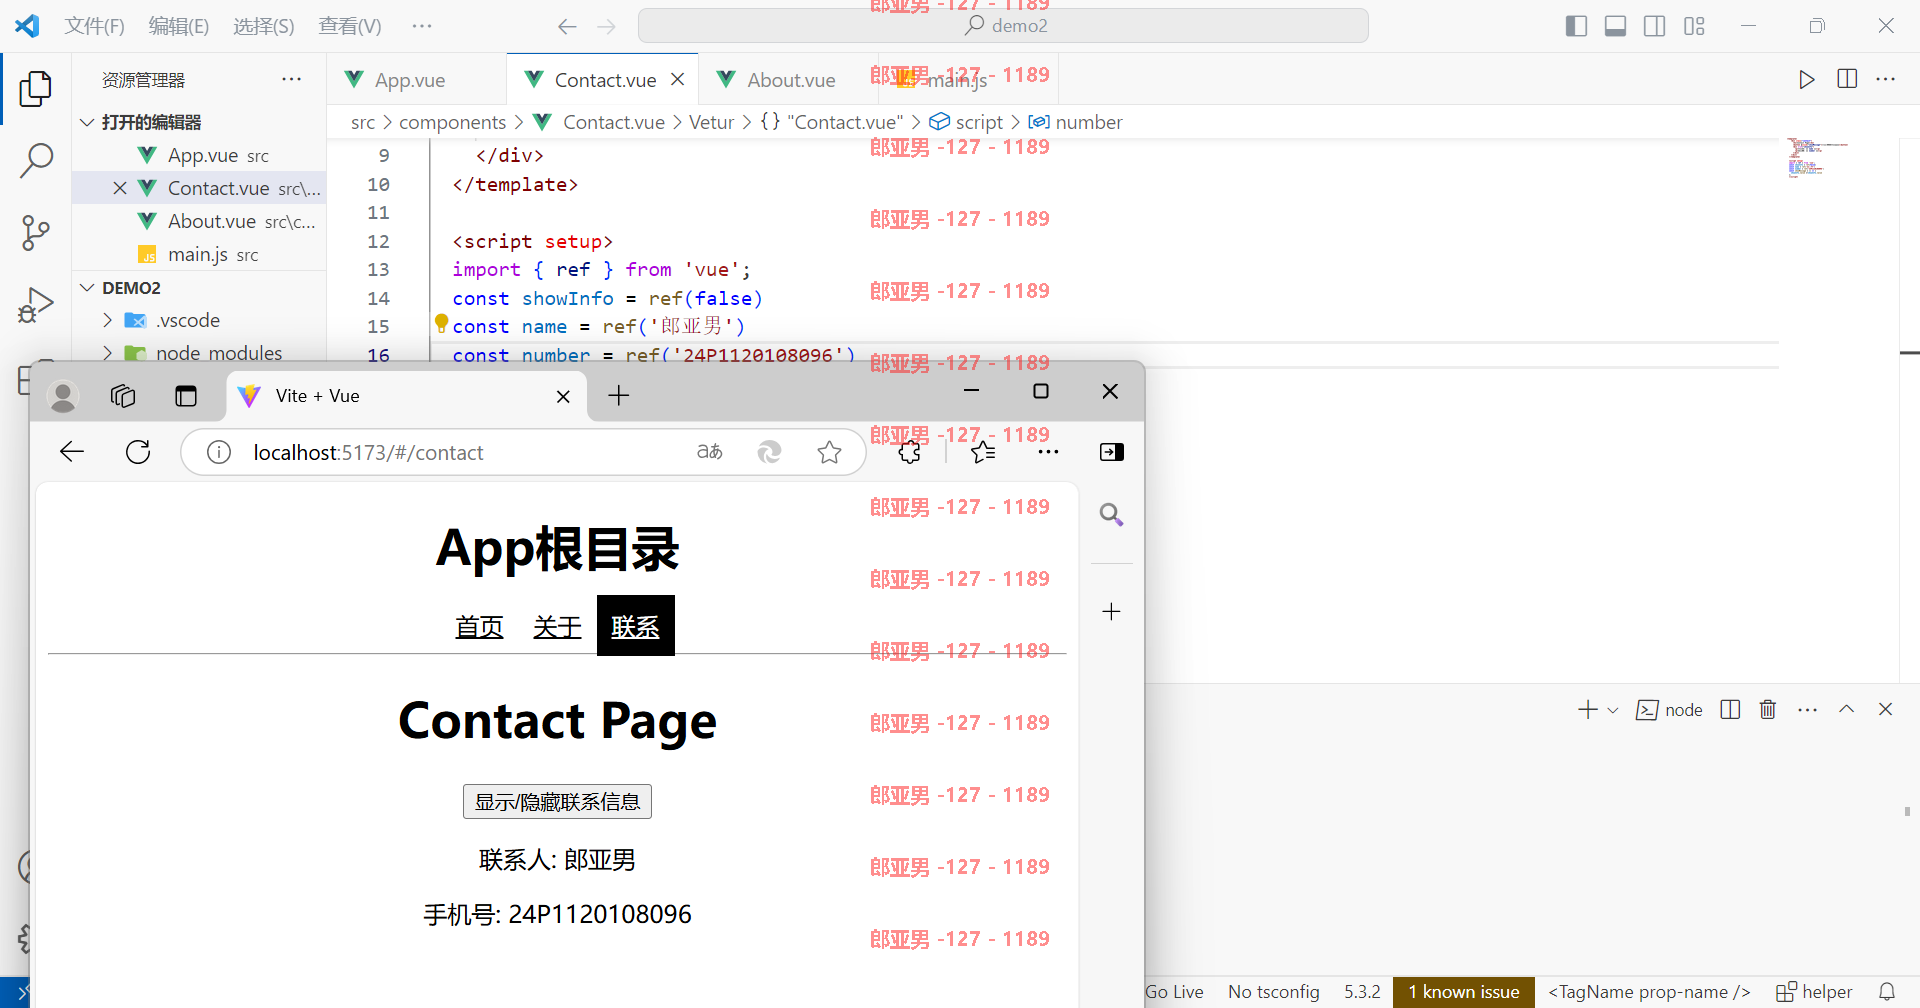
Task: Click the translate page icon
Action: point(710,452)
